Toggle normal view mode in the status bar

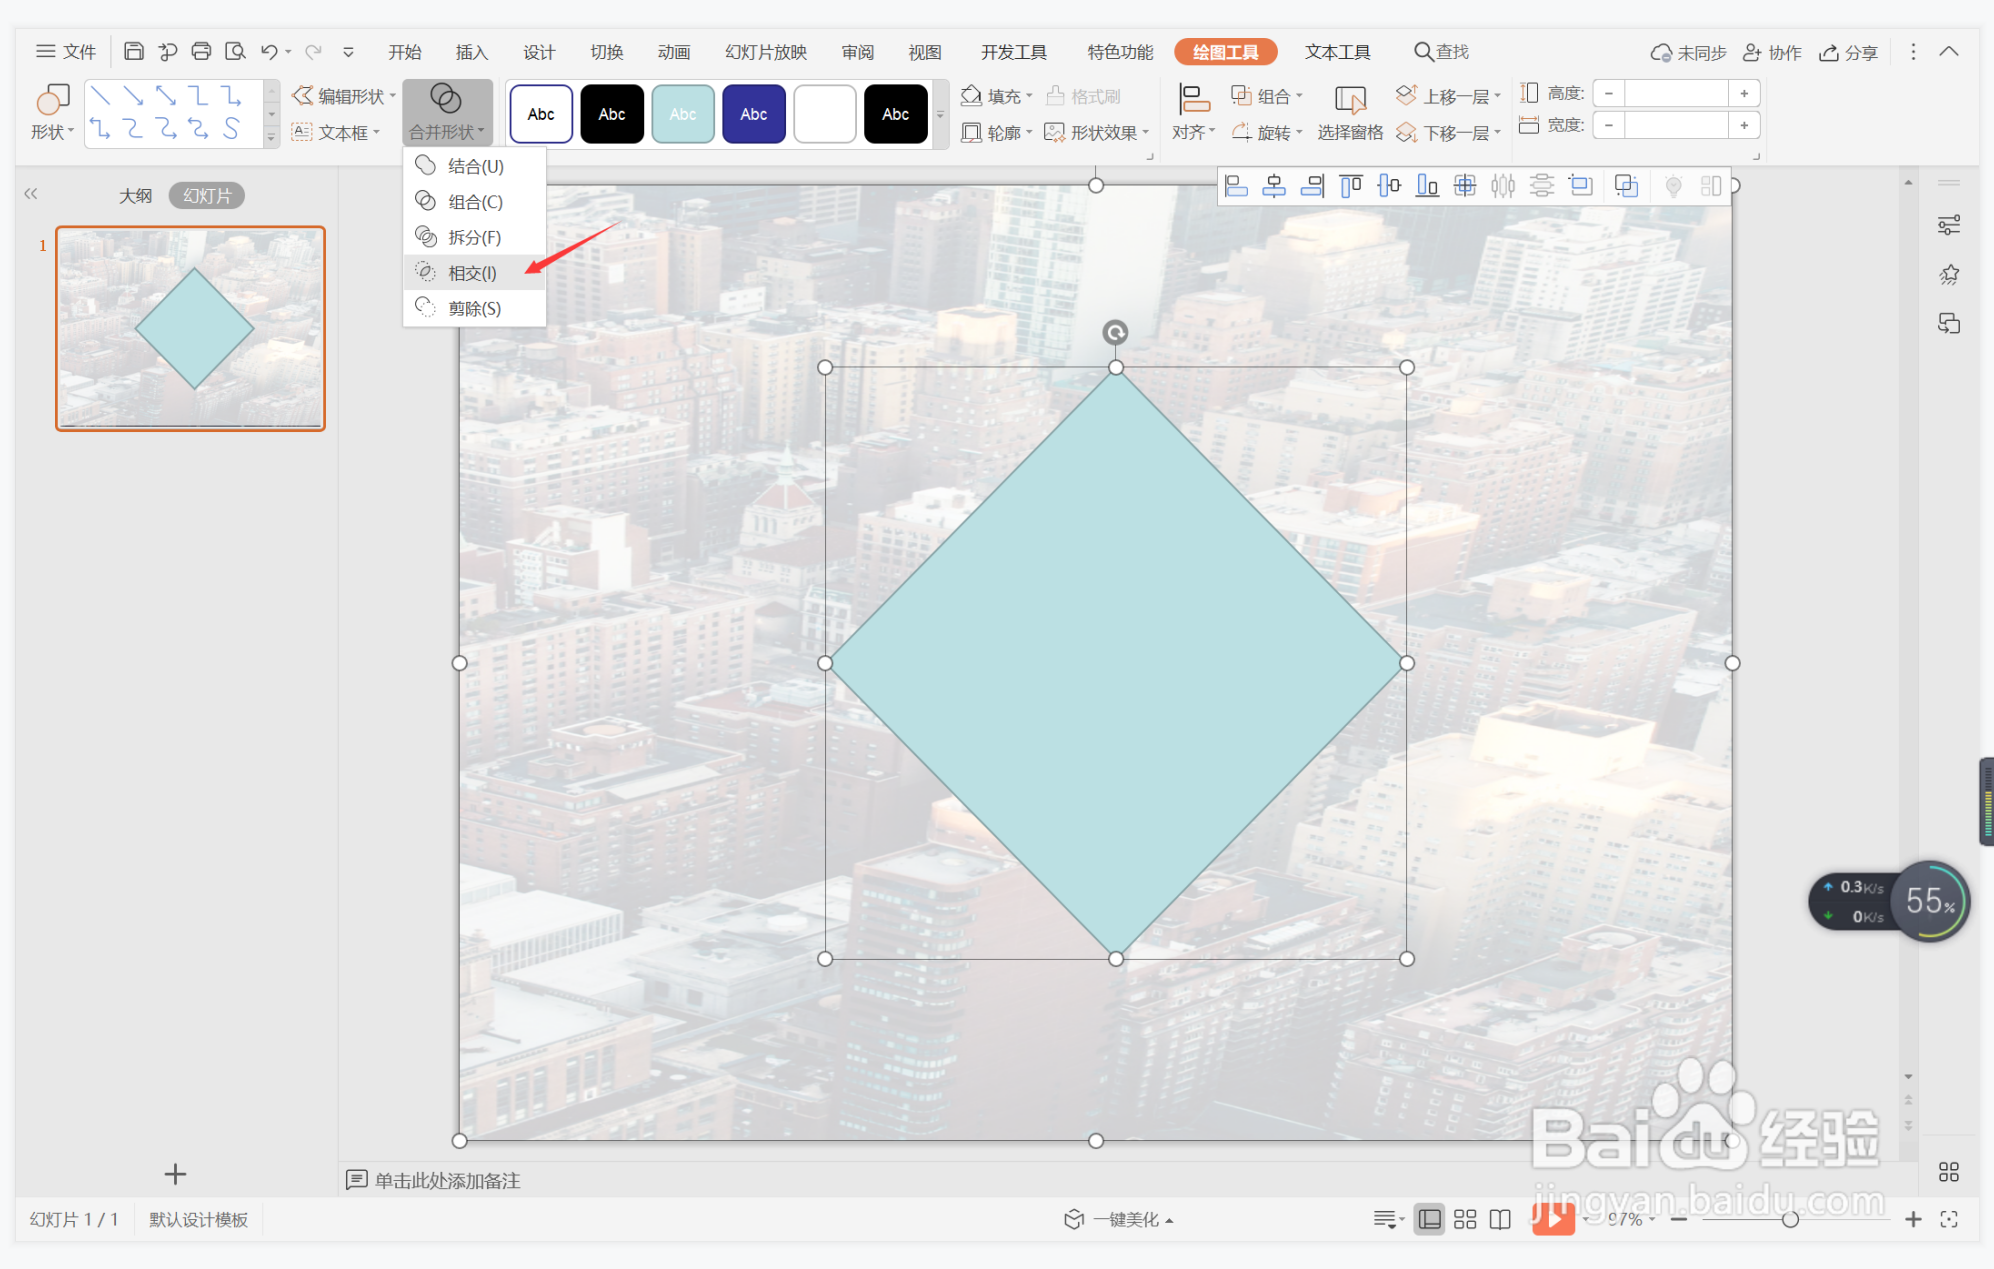coord(1430,1219)
